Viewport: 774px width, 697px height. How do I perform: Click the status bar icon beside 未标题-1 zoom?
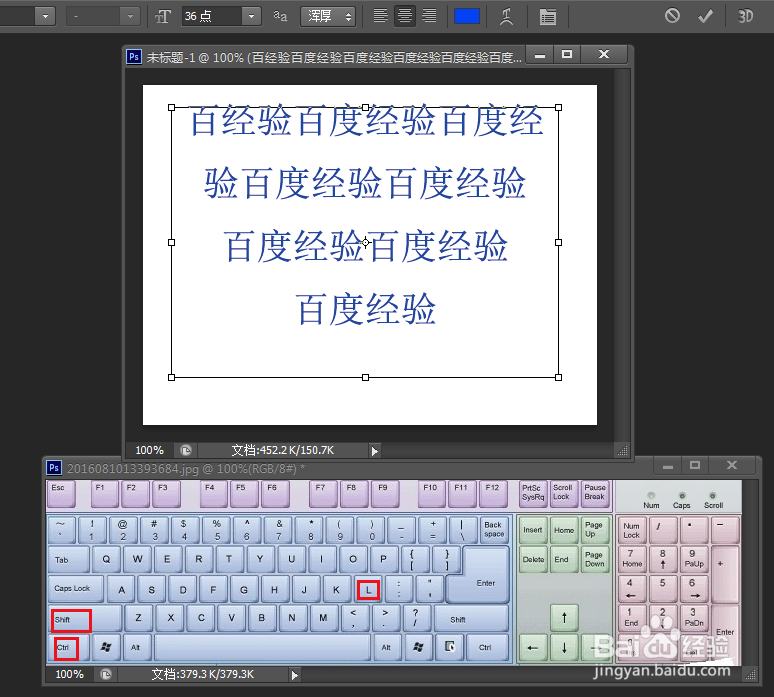186,450
